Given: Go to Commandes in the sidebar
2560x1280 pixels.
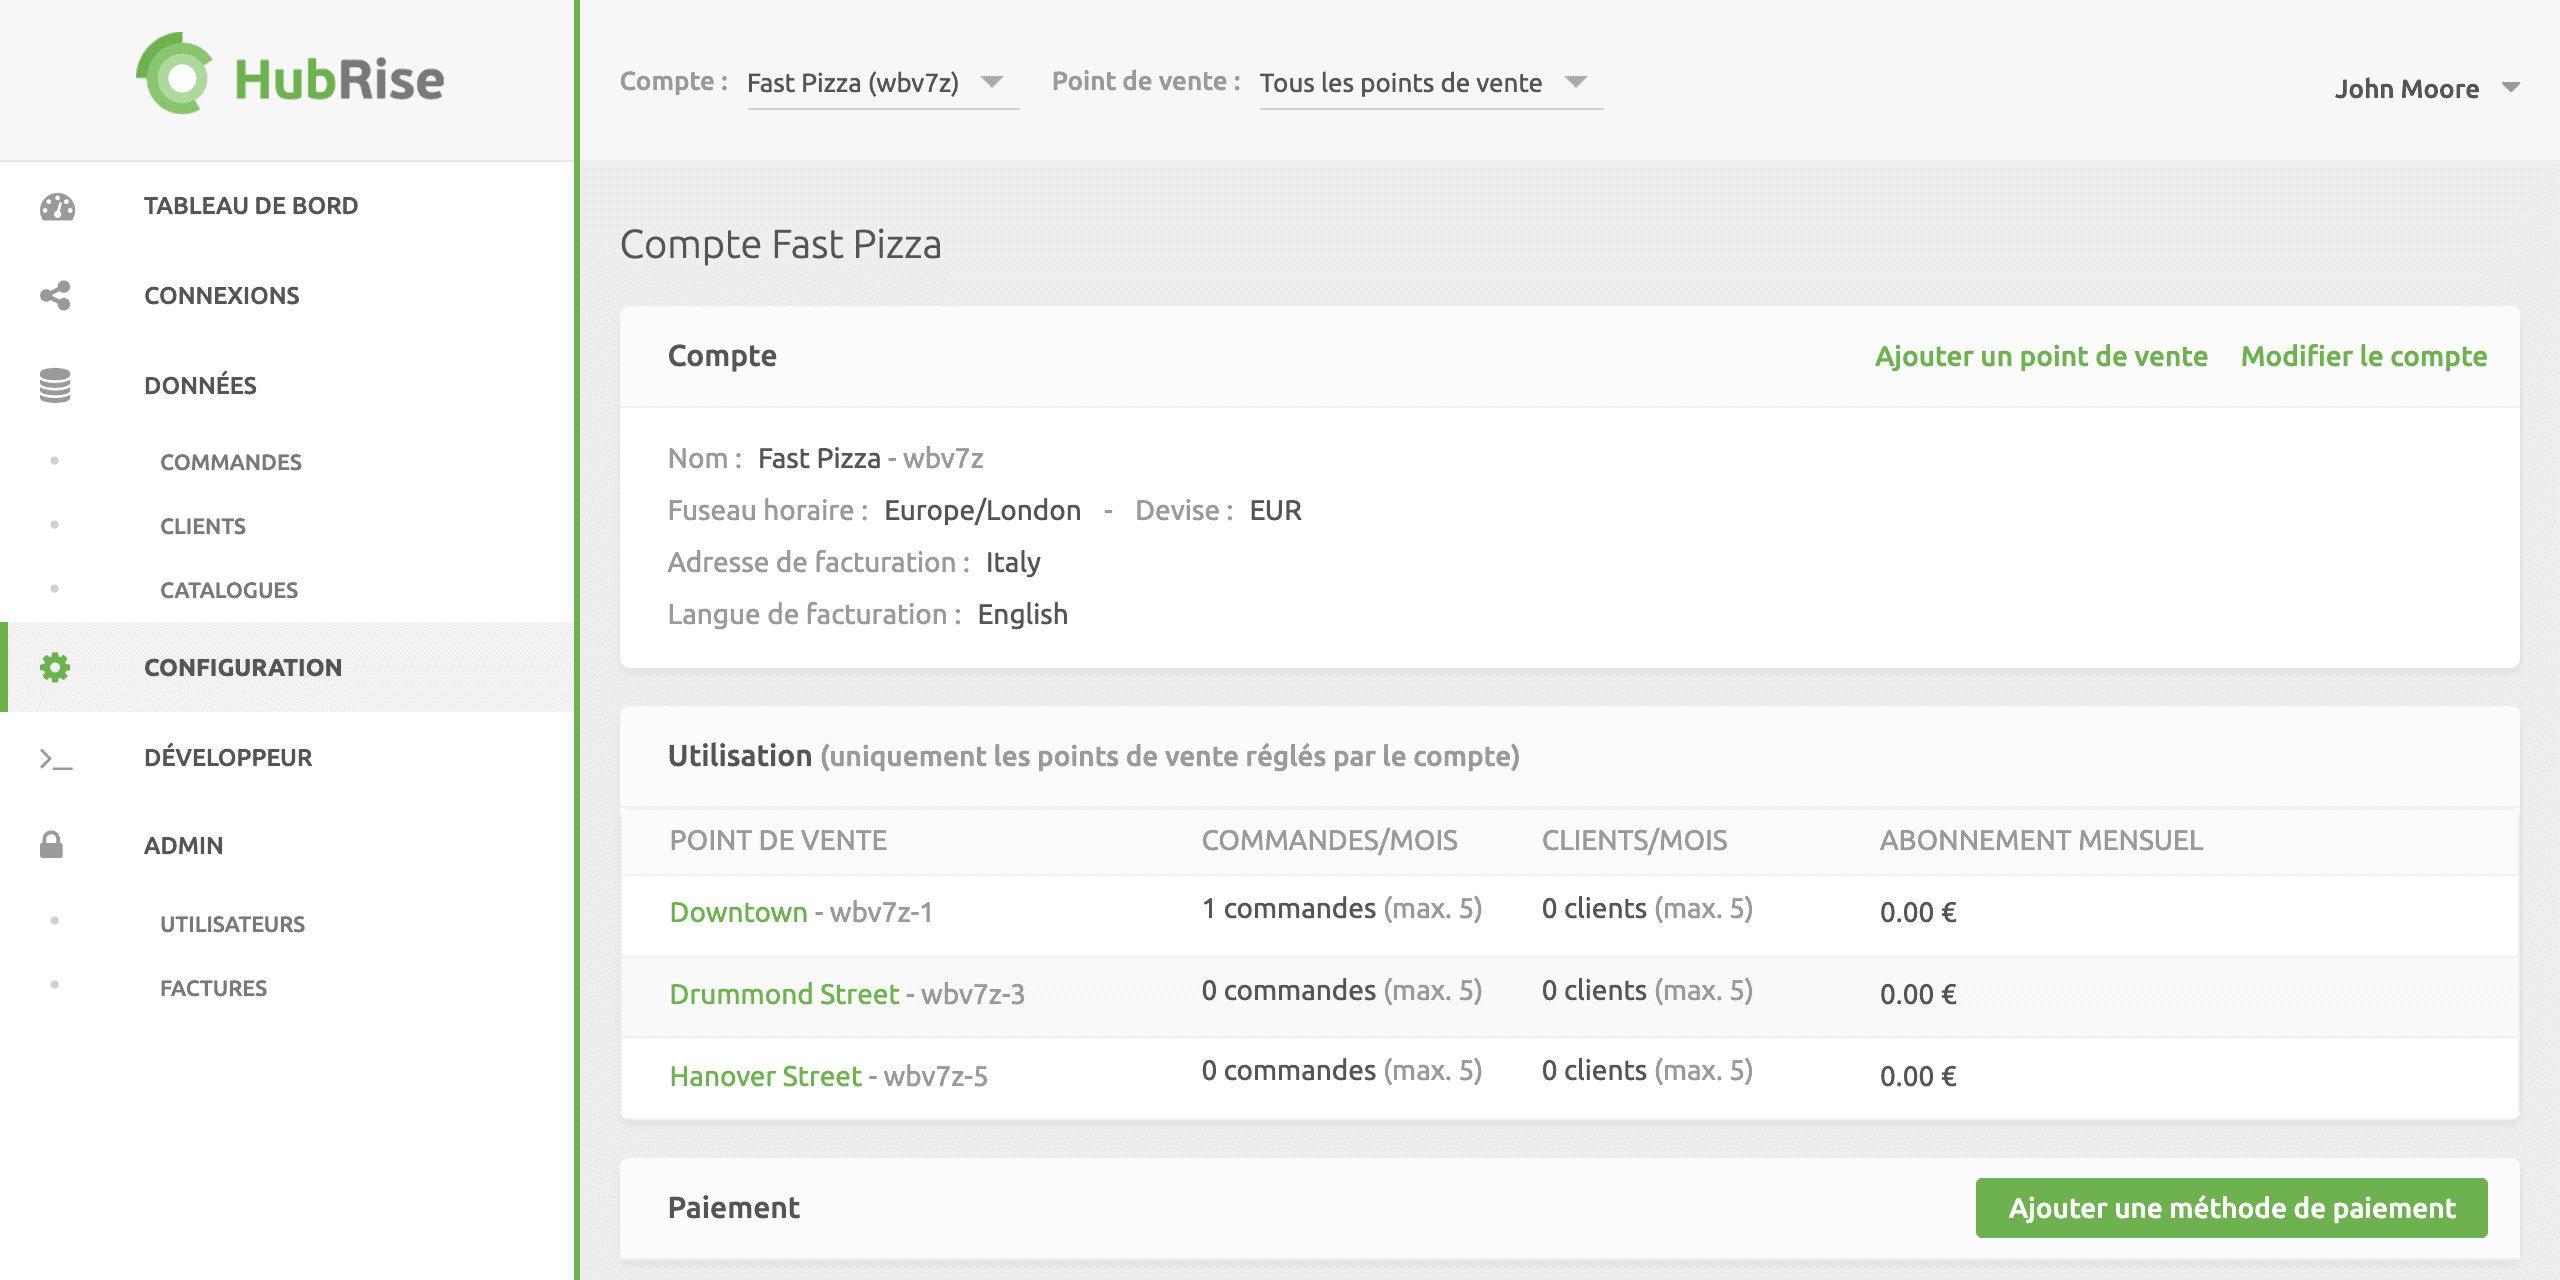Looking at the screenshot, I should coord(230,462).
